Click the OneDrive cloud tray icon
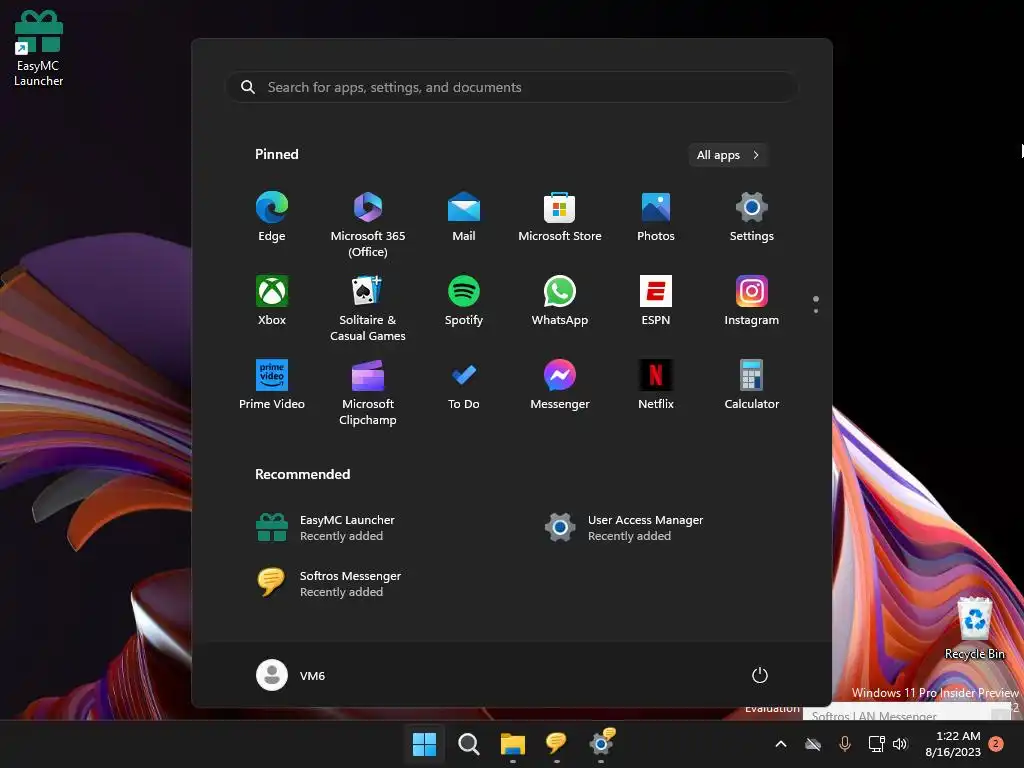This screenshot has width=1024, height=768. click(813, 744)
